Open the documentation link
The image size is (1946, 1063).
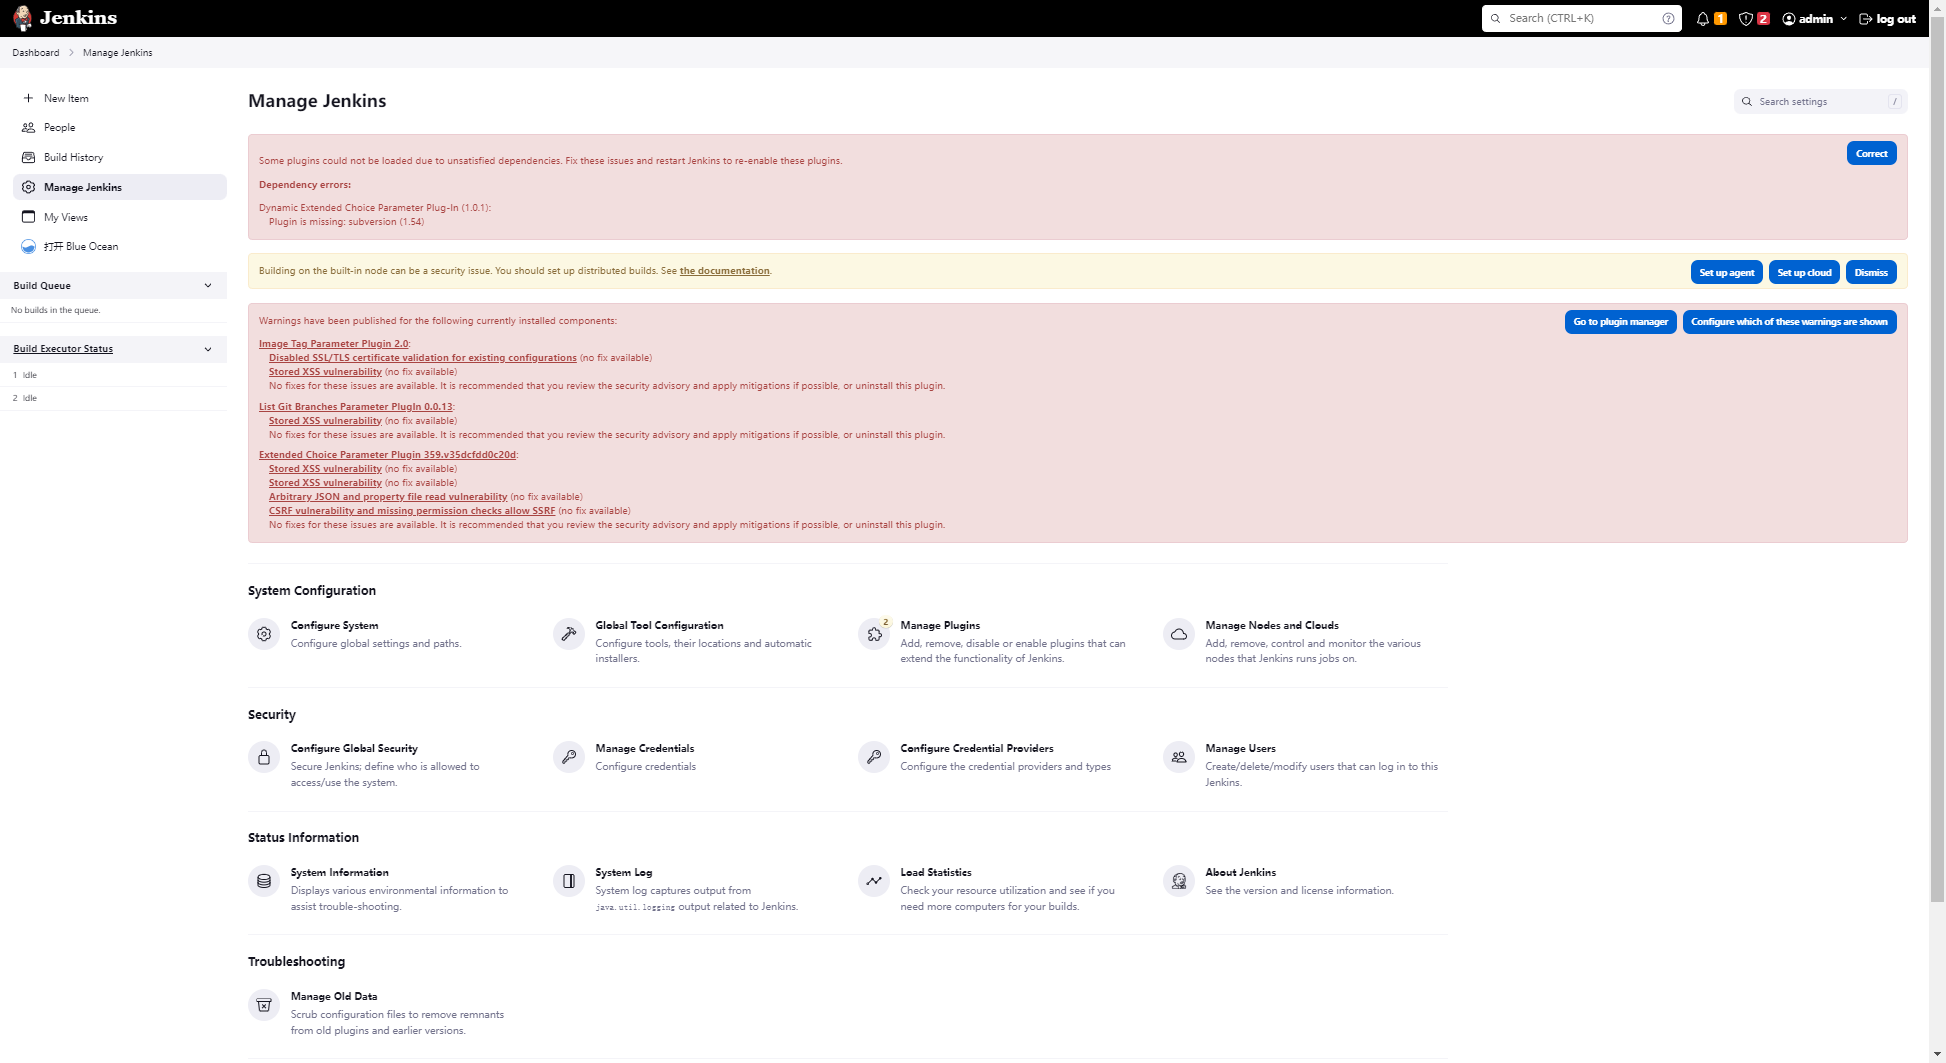[x=725, y=271]
